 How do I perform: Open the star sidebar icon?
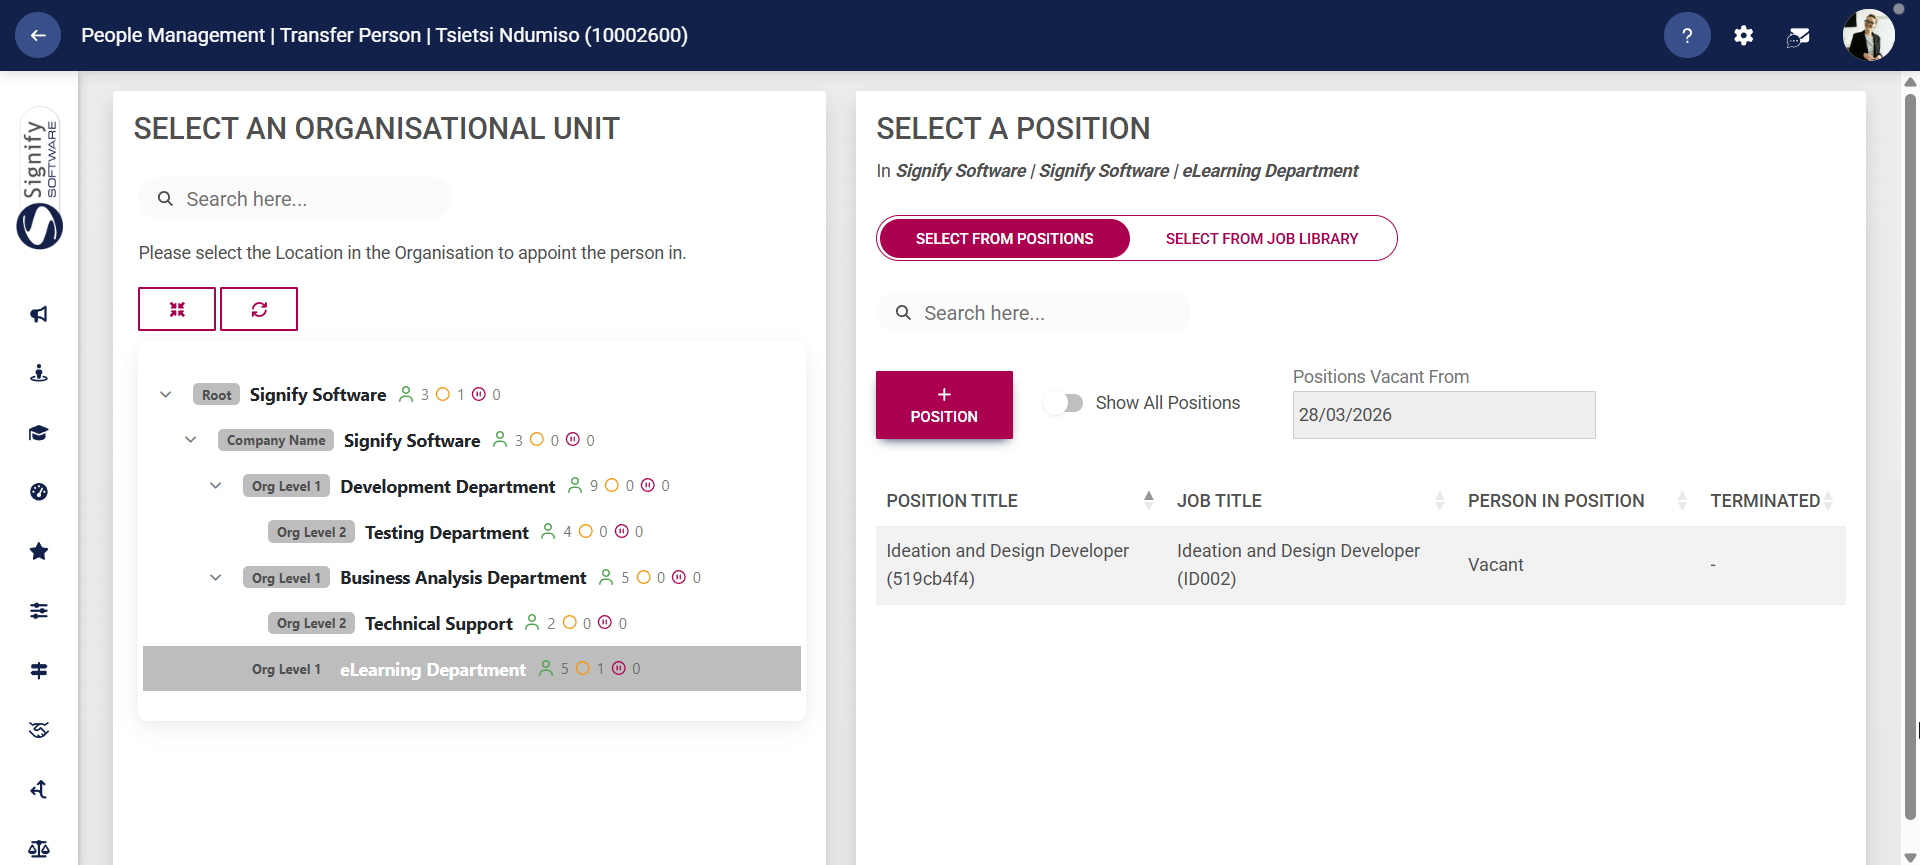pyautogui.click(x=39, y=551)
